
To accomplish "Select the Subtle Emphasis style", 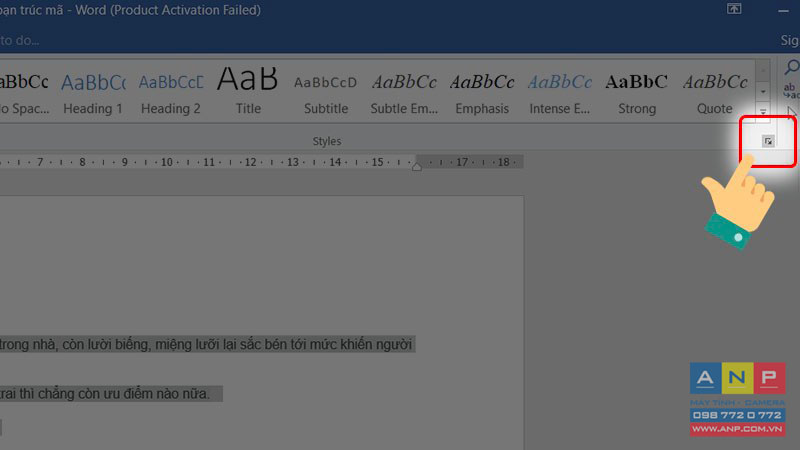I will tap(404, 92).
